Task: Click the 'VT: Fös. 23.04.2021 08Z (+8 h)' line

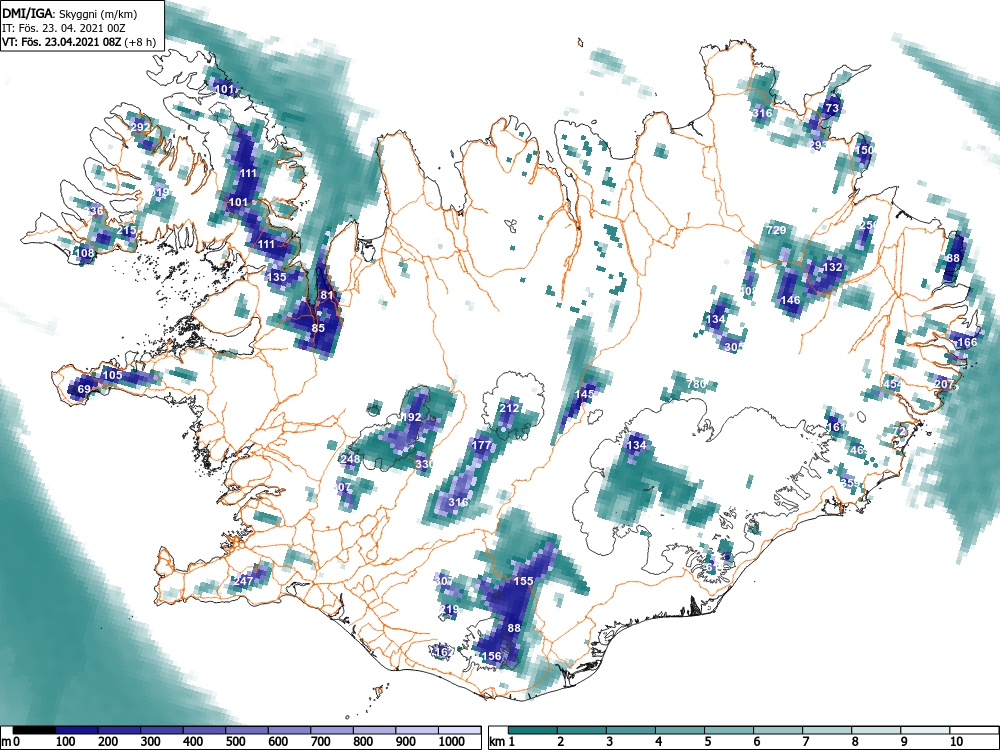Action: click(79, 42)
